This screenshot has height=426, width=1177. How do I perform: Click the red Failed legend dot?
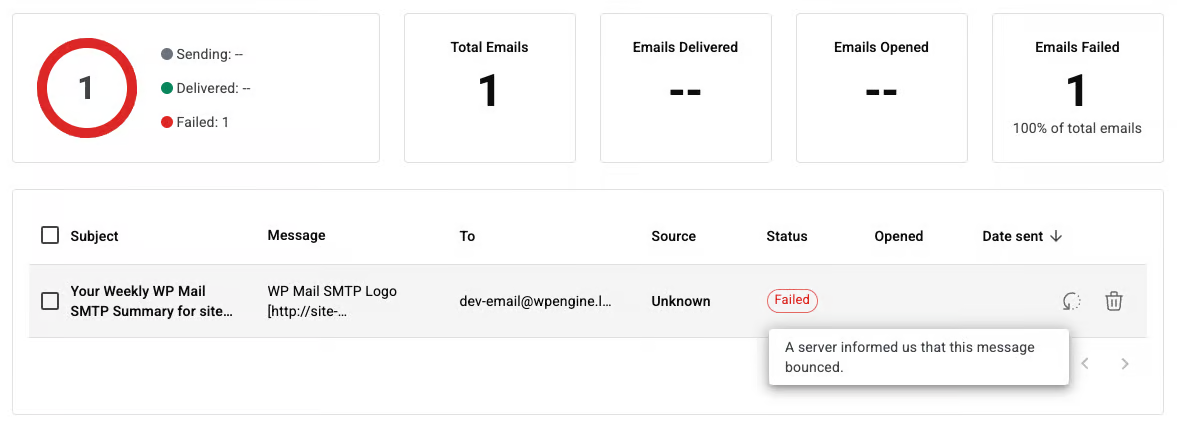(167, 122)
